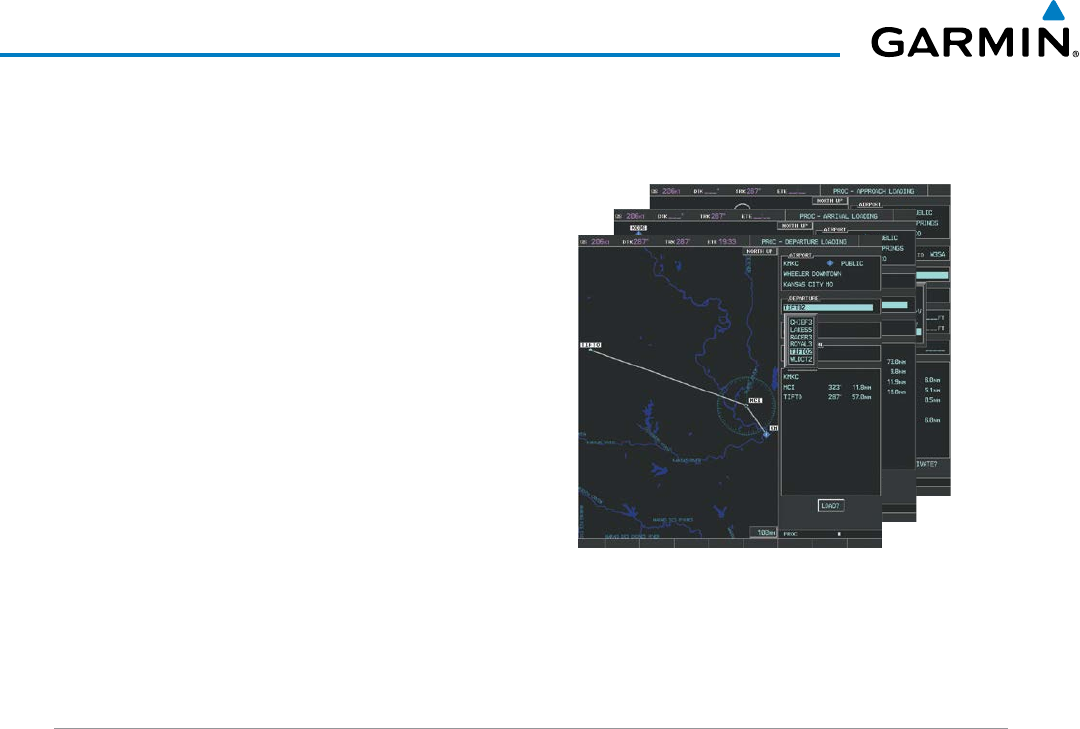The width and height of the screenshot is (1080, 729).
Task: Click KANSAS CITY MO text
Action: (x=808, y=284)
